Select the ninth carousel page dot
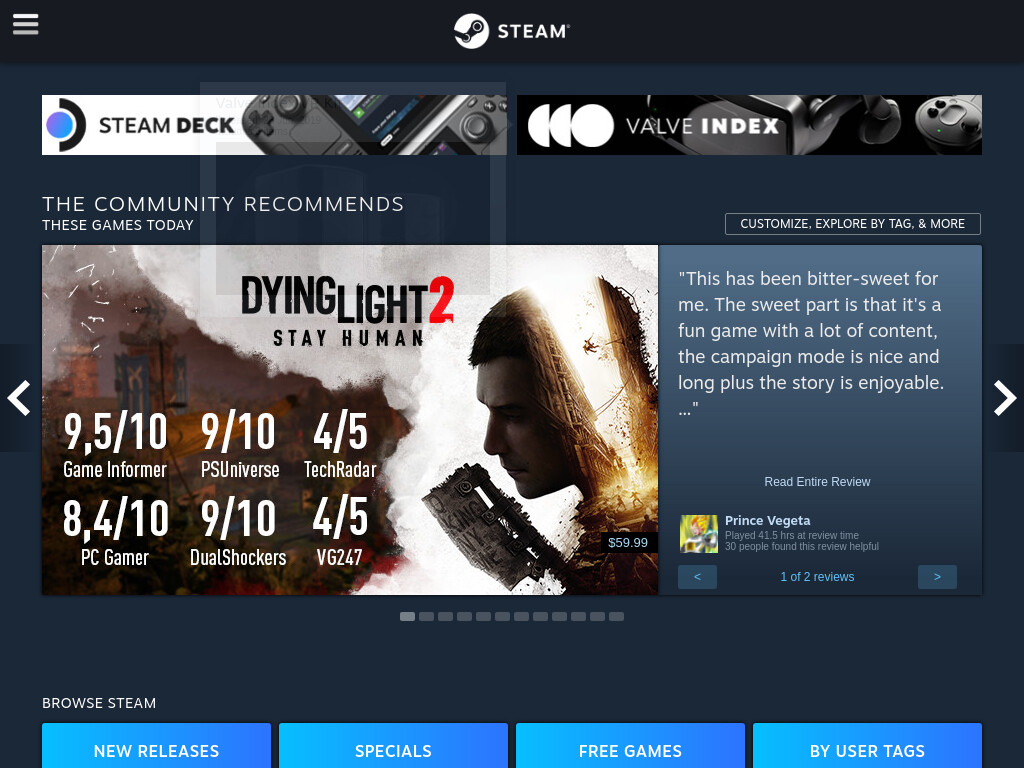This screenshot has height=768, width=1024. click(x=559, y=616)
